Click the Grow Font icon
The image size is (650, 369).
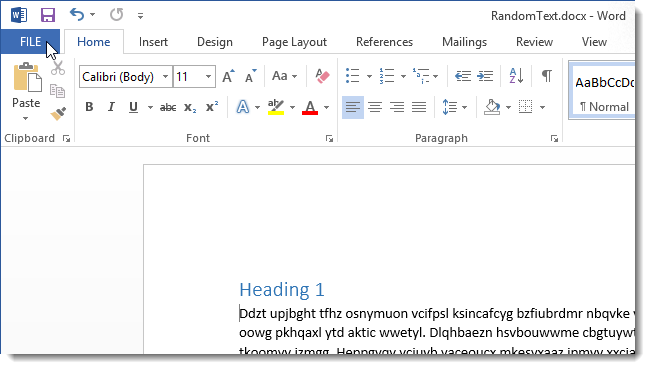228,76
